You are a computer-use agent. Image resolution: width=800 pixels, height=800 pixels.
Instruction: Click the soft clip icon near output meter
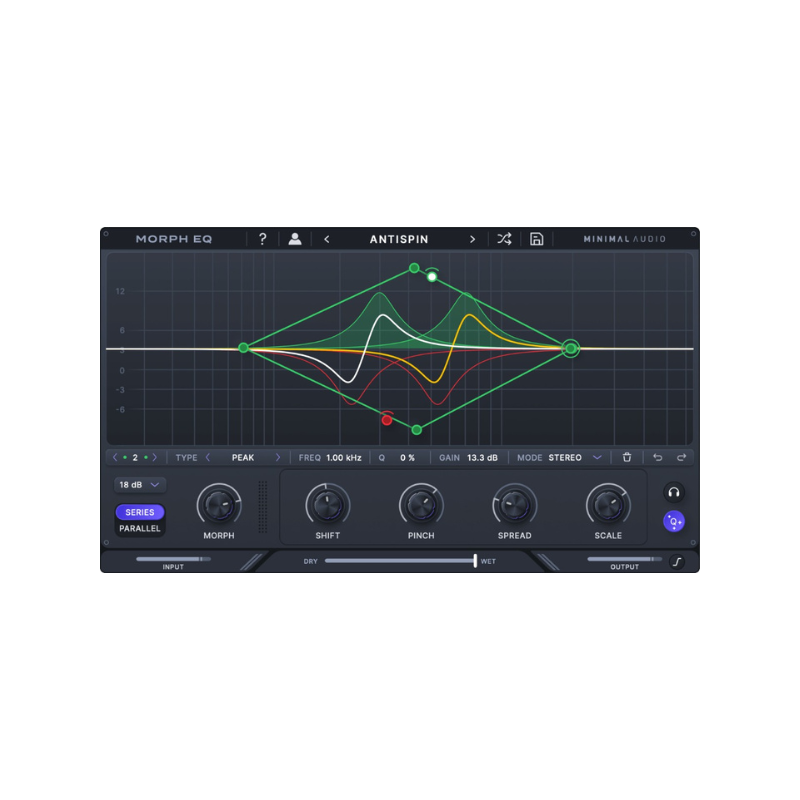pyautogui.click(x=677, y=560)
